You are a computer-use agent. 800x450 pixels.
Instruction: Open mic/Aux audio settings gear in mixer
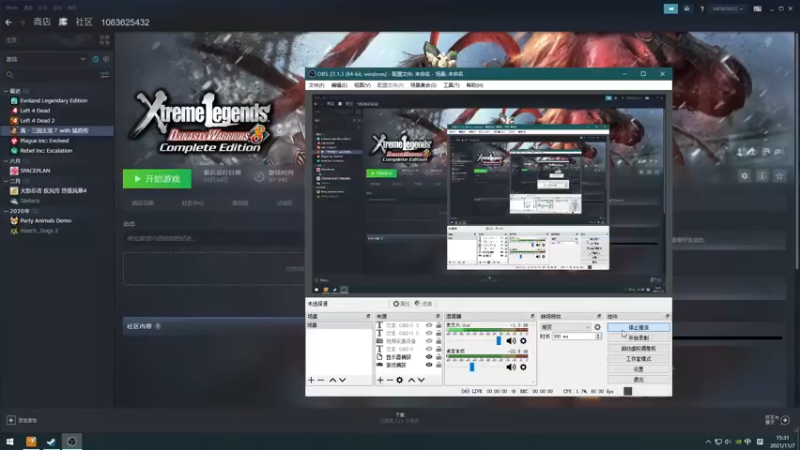[x=523, y=341]
